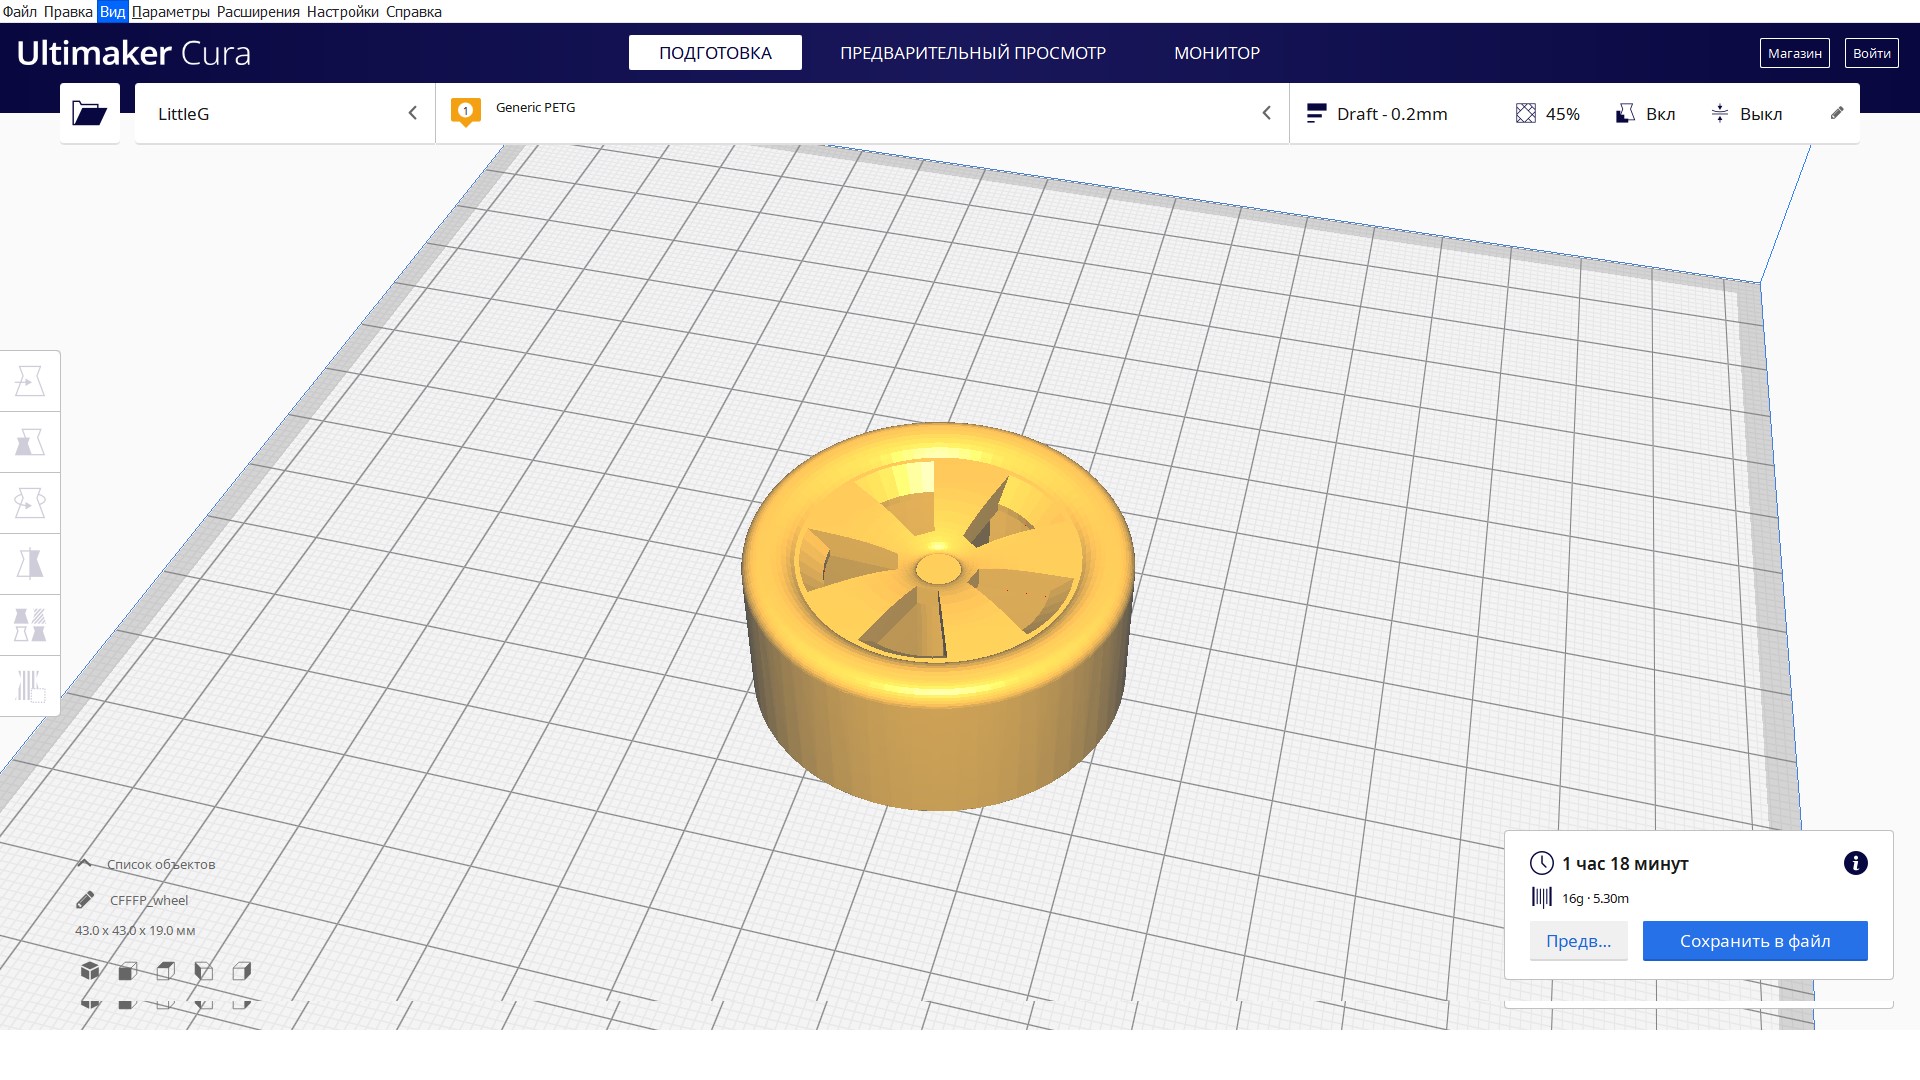Select the Mirror tool in left toolbar
This screenshot has height=1080, width=1920.
coord(30,564)
